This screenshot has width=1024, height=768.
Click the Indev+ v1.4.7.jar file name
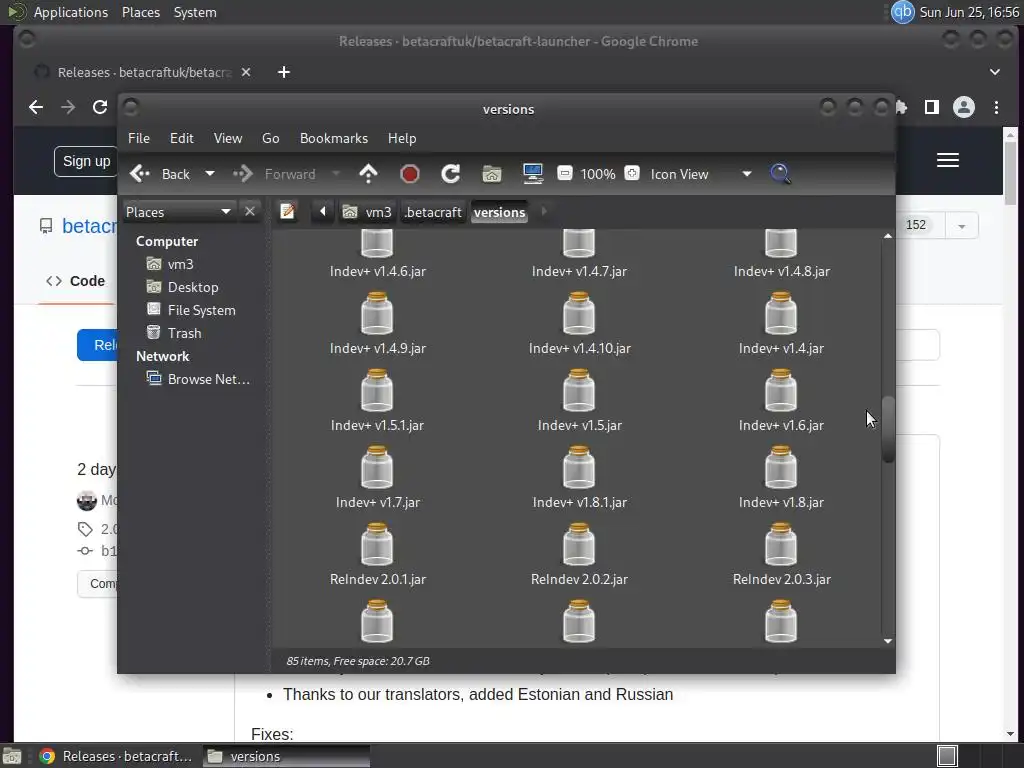click(579, 271)
